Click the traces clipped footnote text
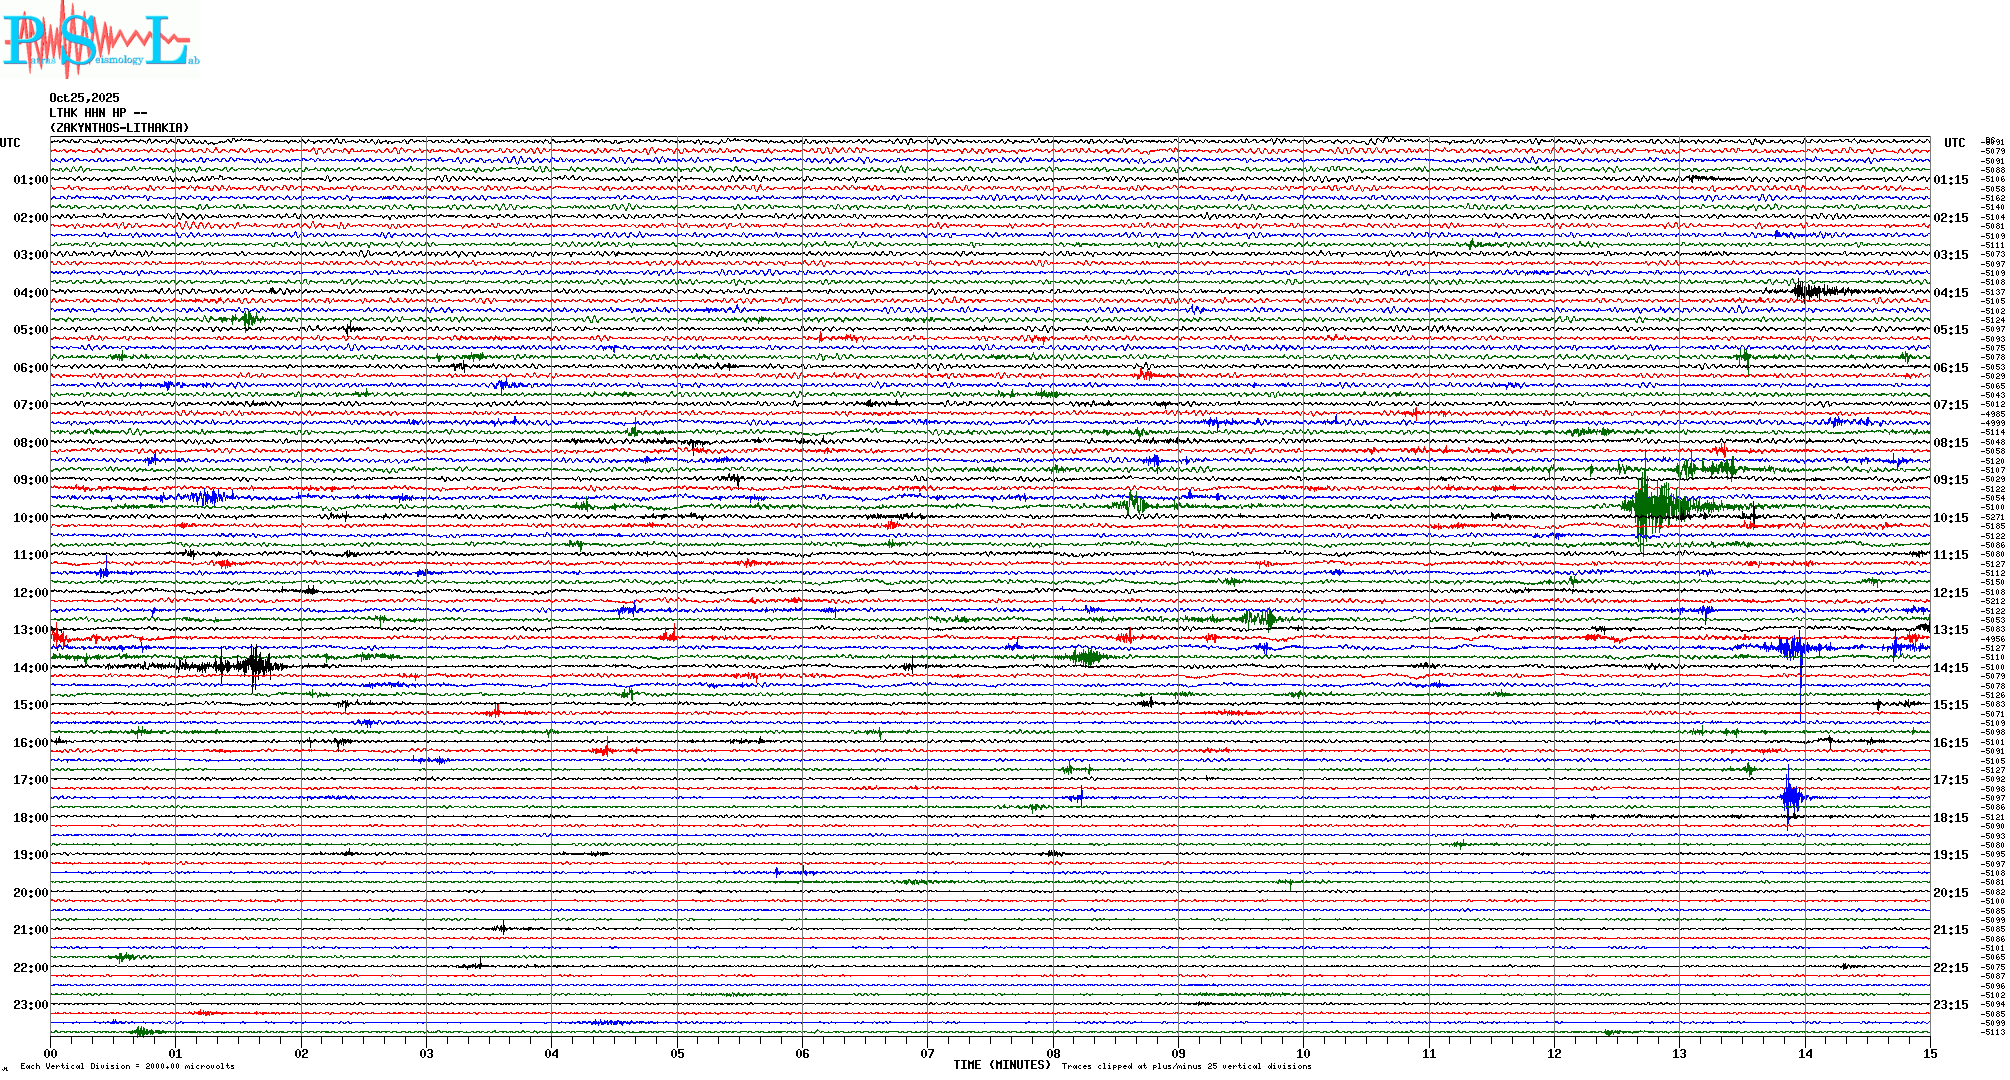The width and height of the screenshot is (2010, 1080). [1186, 1066]
